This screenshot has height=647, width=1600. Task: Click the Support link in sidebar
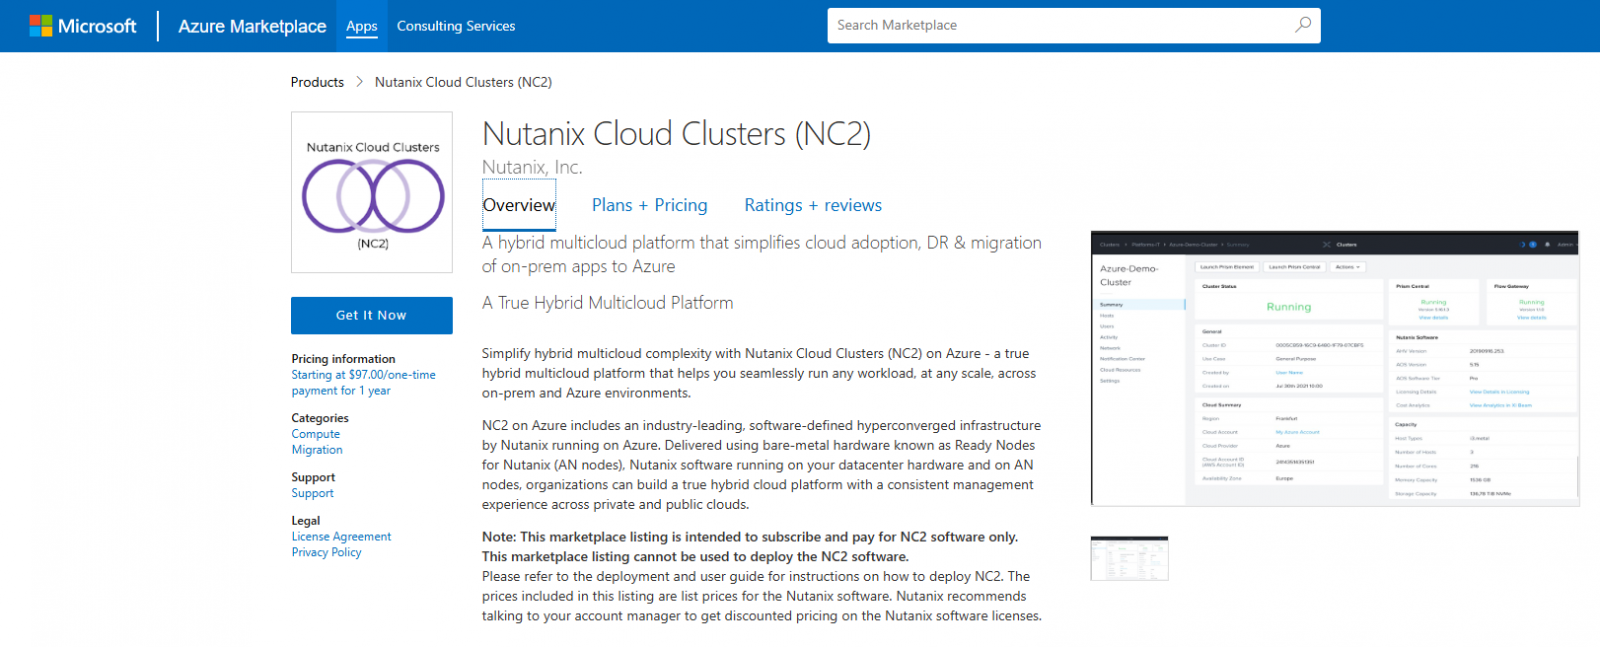(x=312, y=493)
